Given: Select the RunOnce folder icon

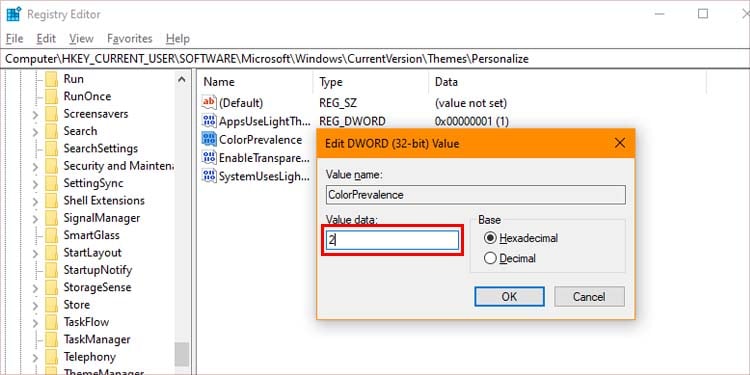Looking at the screenshot, I should (x=51, y=97).
